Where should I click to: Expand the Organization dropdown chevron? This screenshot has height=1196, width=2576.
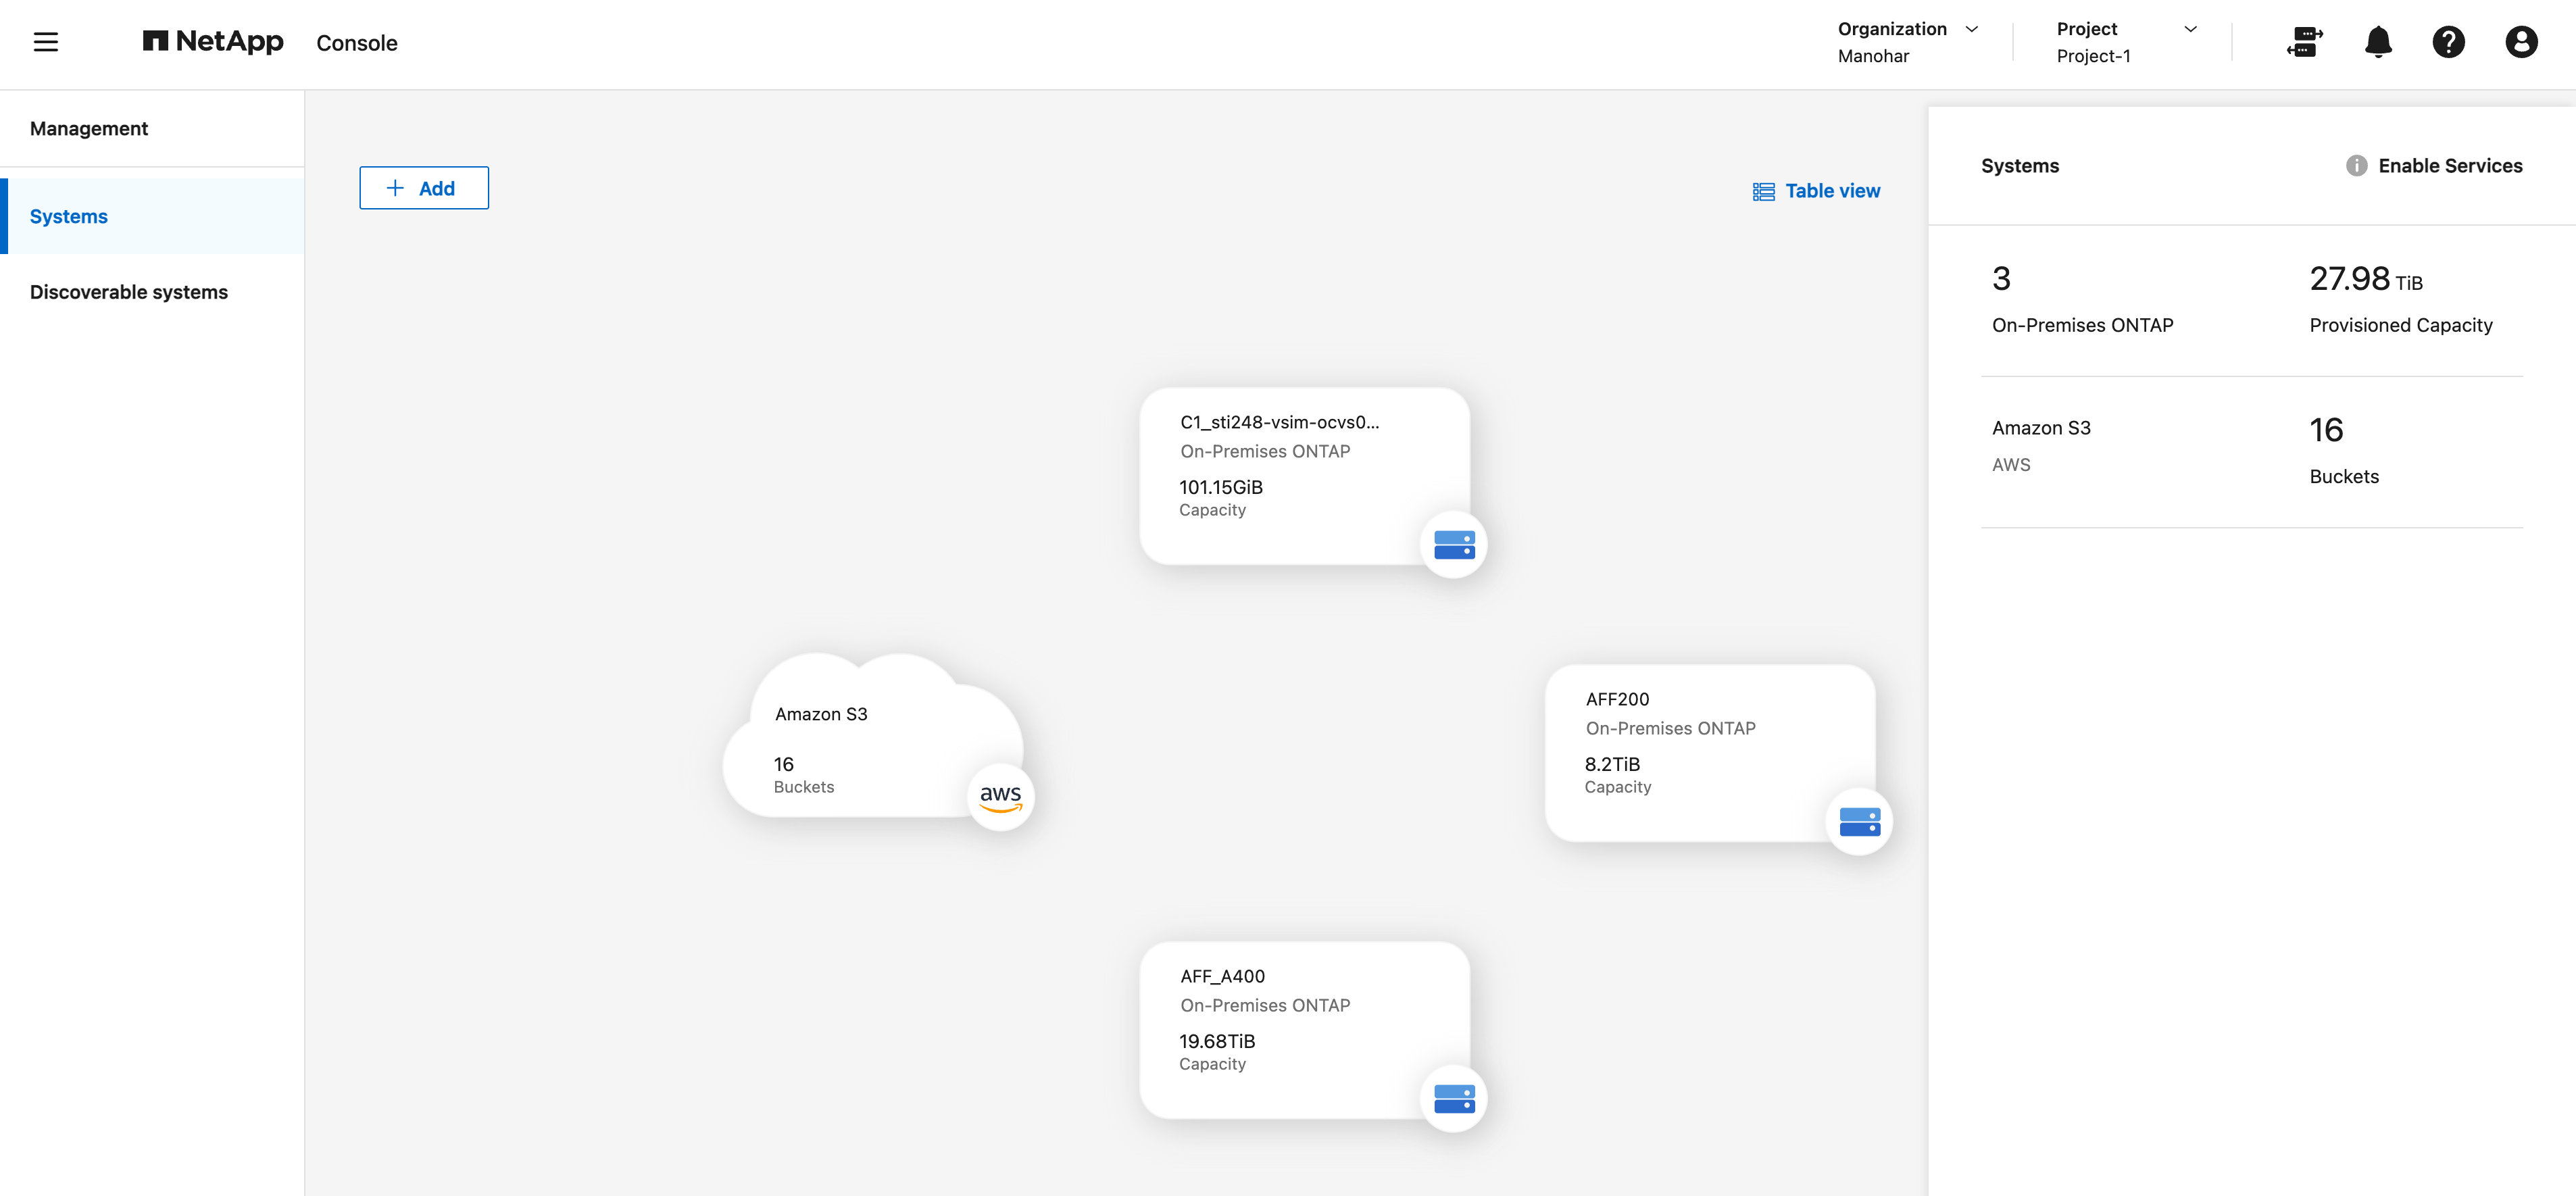coord(1972,29)
